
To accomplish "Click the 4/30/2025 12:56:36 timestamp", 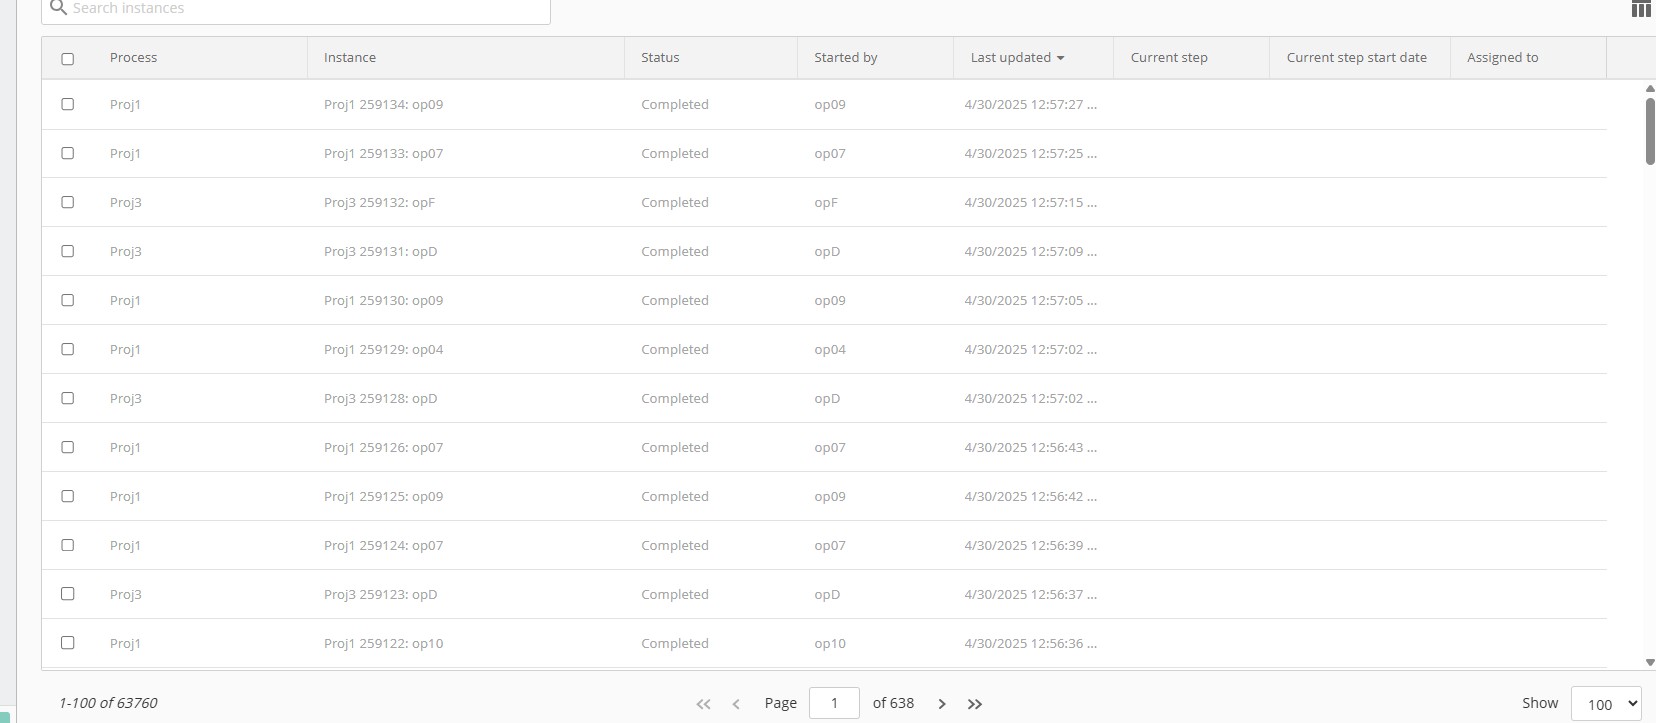I will 1030,643.
